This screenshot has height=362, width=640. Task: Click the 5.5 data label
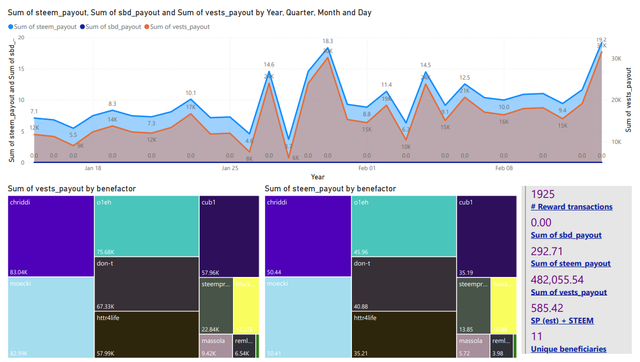point(73,135)
